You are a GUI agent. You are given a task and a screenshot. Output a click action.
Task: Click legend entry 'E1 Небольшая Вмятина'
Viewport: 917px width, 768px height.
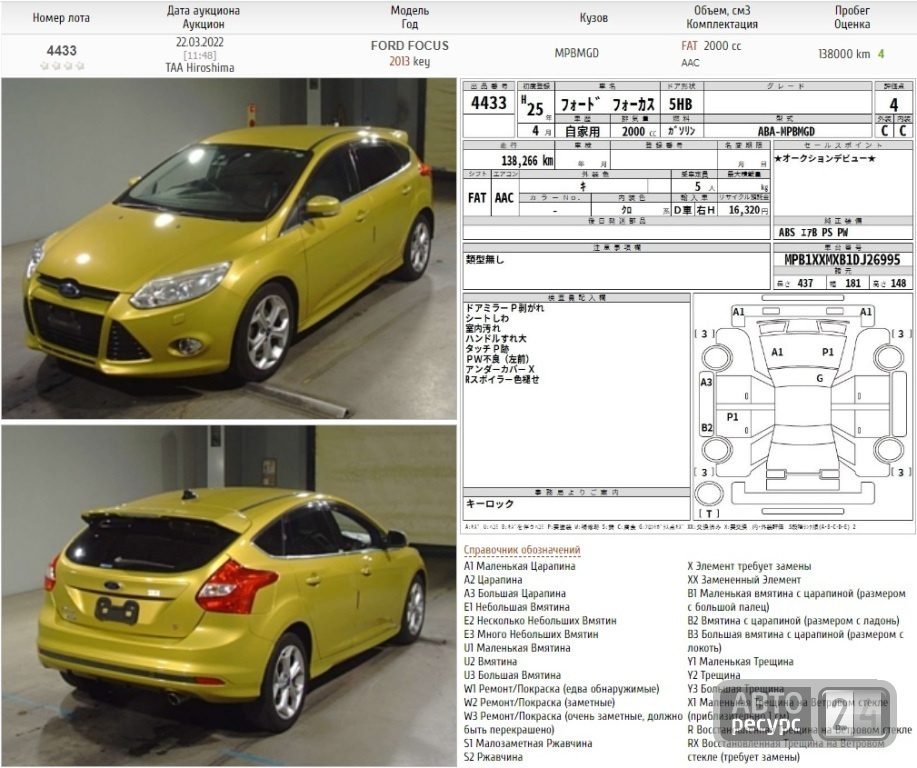516,607
